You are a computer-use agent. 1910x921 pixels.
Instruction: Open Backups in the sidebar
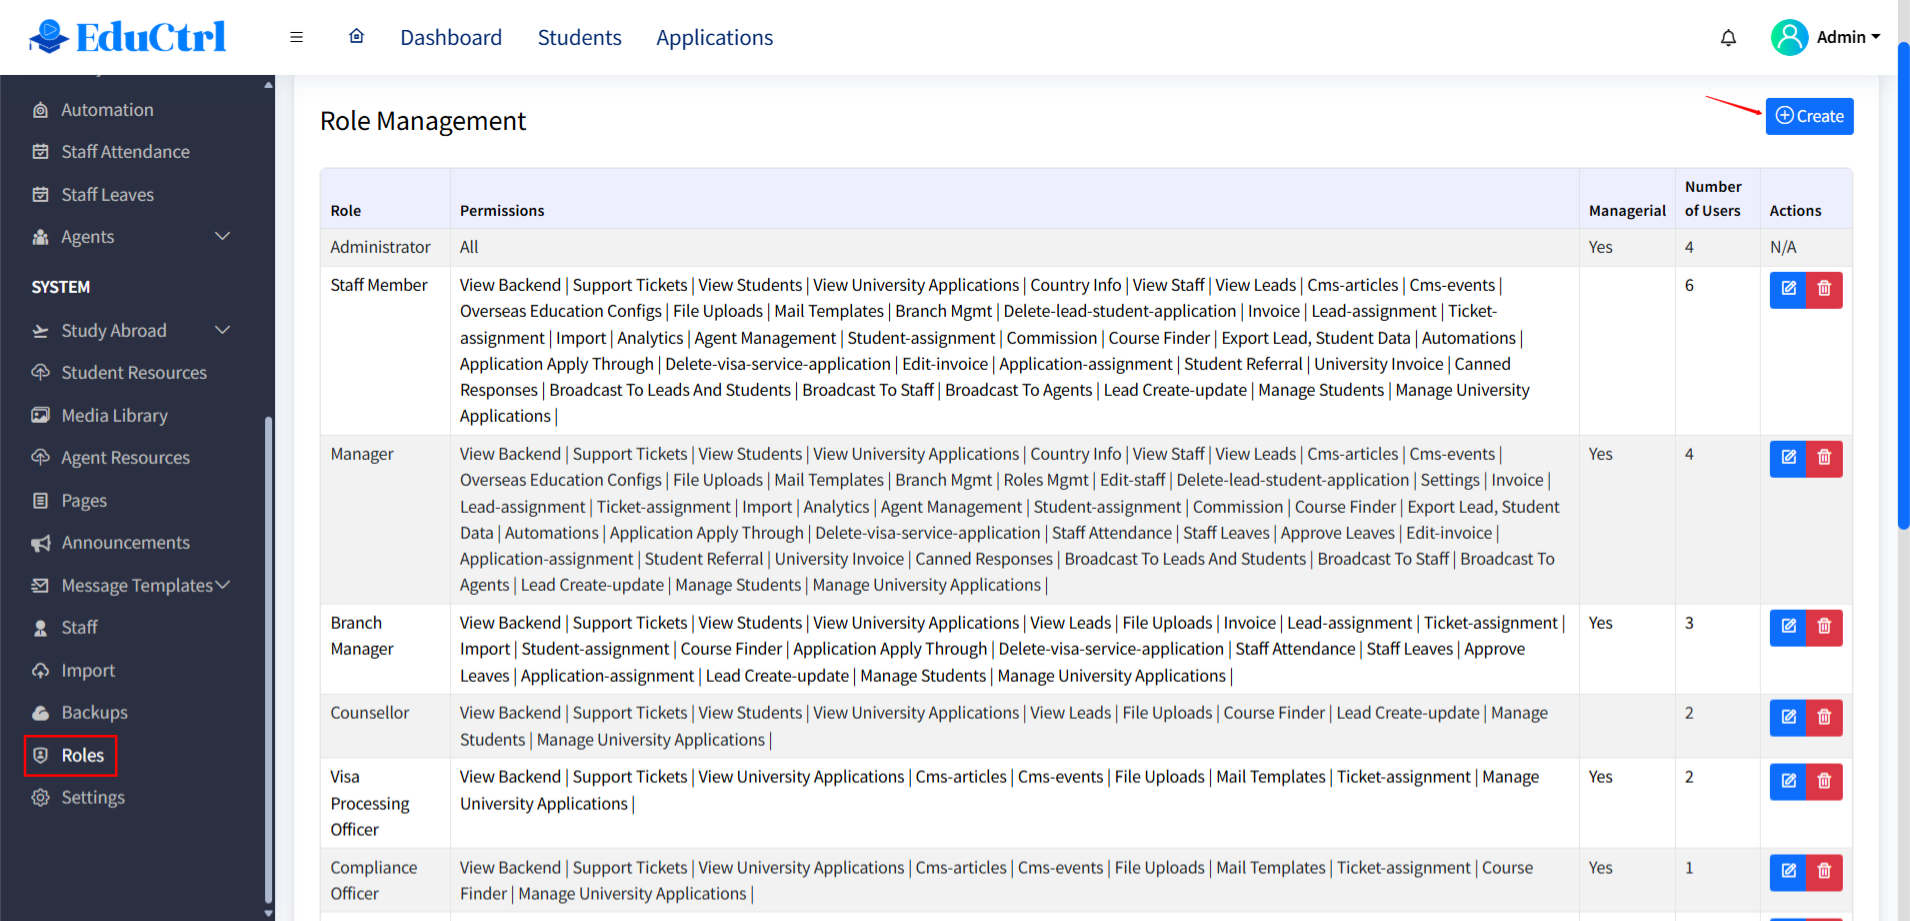pyautogui.click(x=94, y=713)
